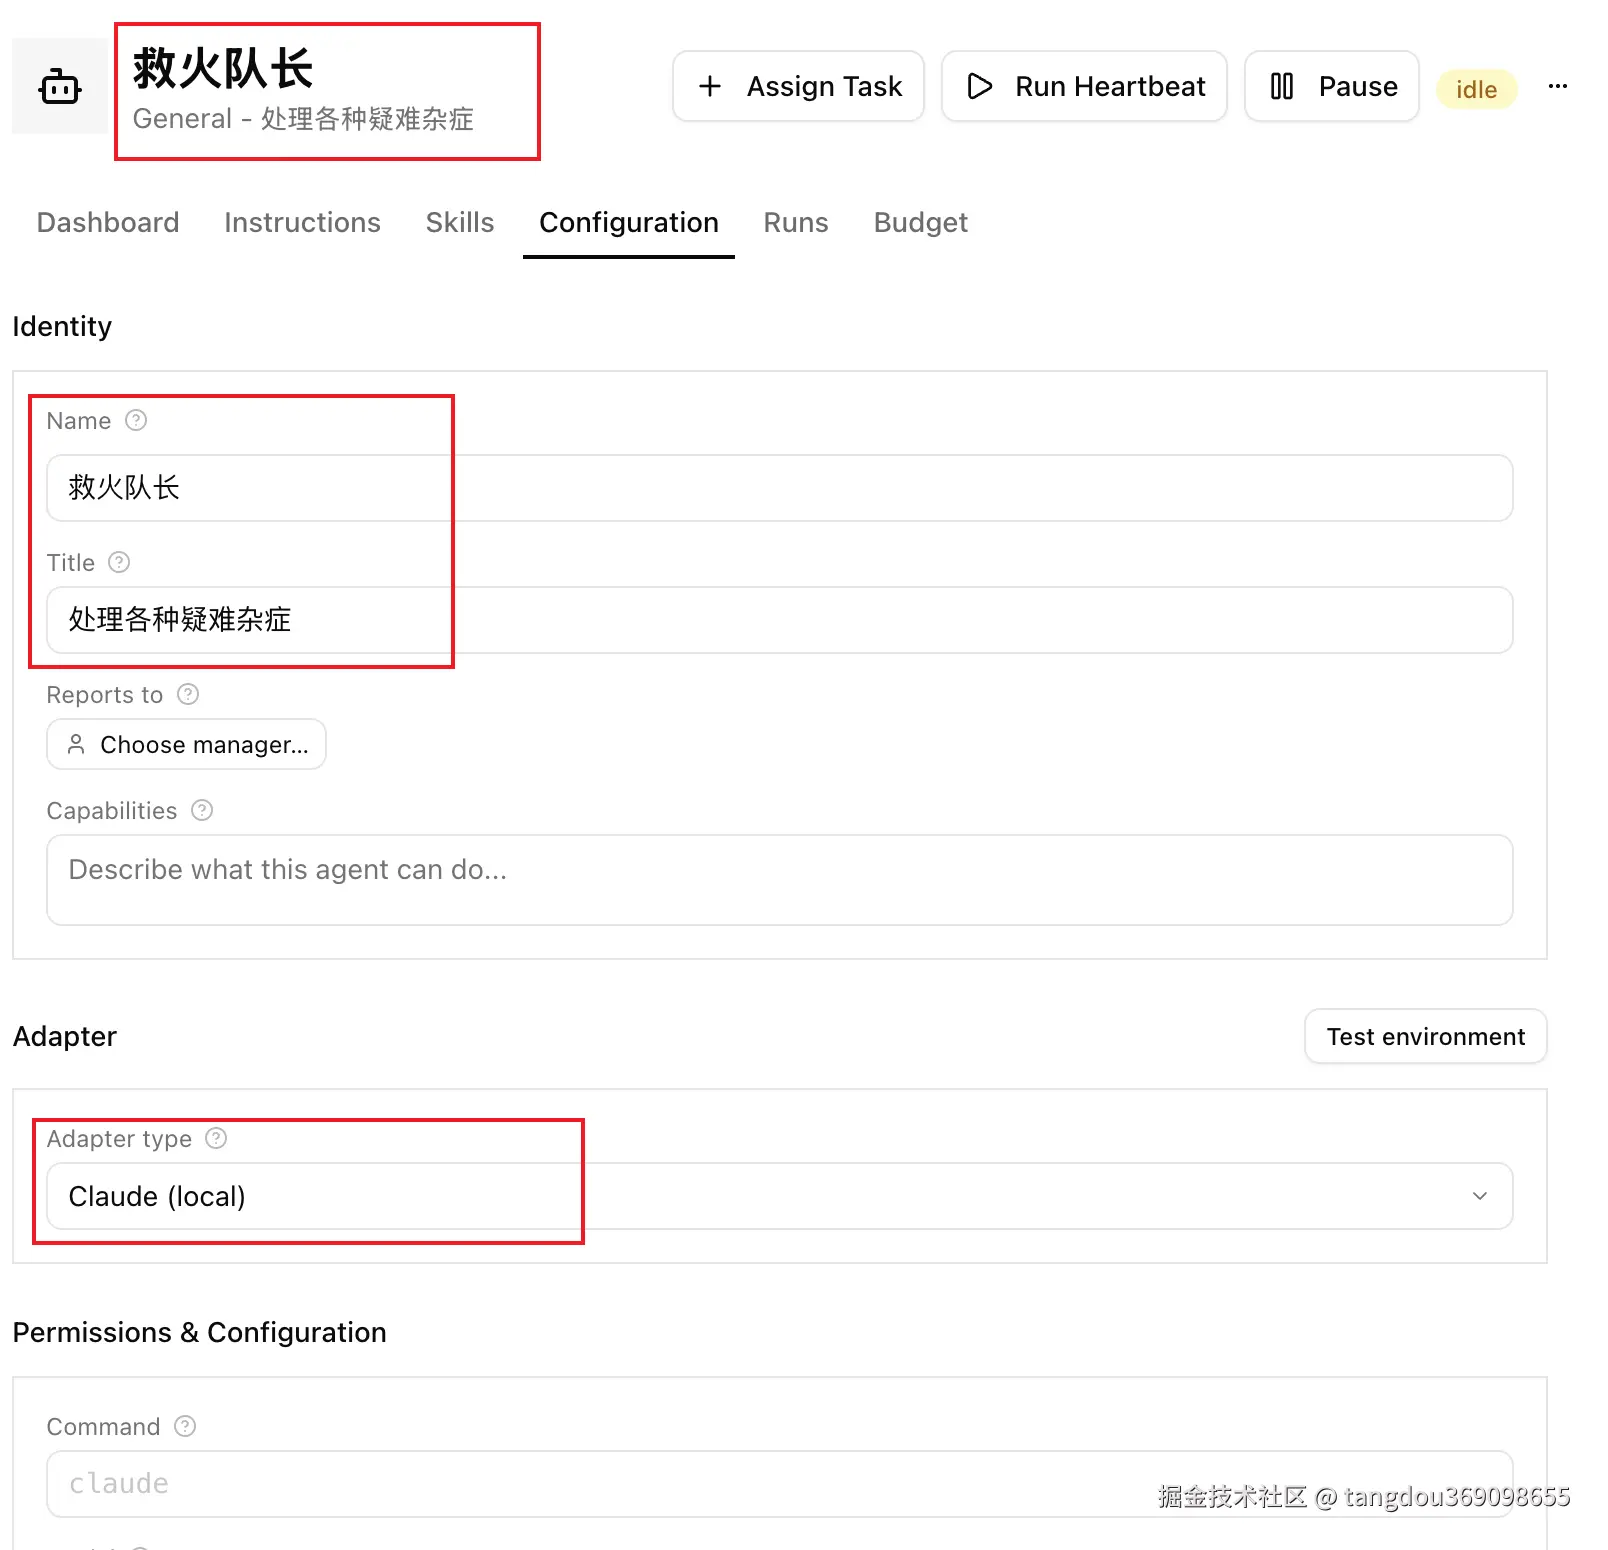Switch to the Dashboard tab
1608x1550 pixels.
pyautogui.click(x=108, y=222)
